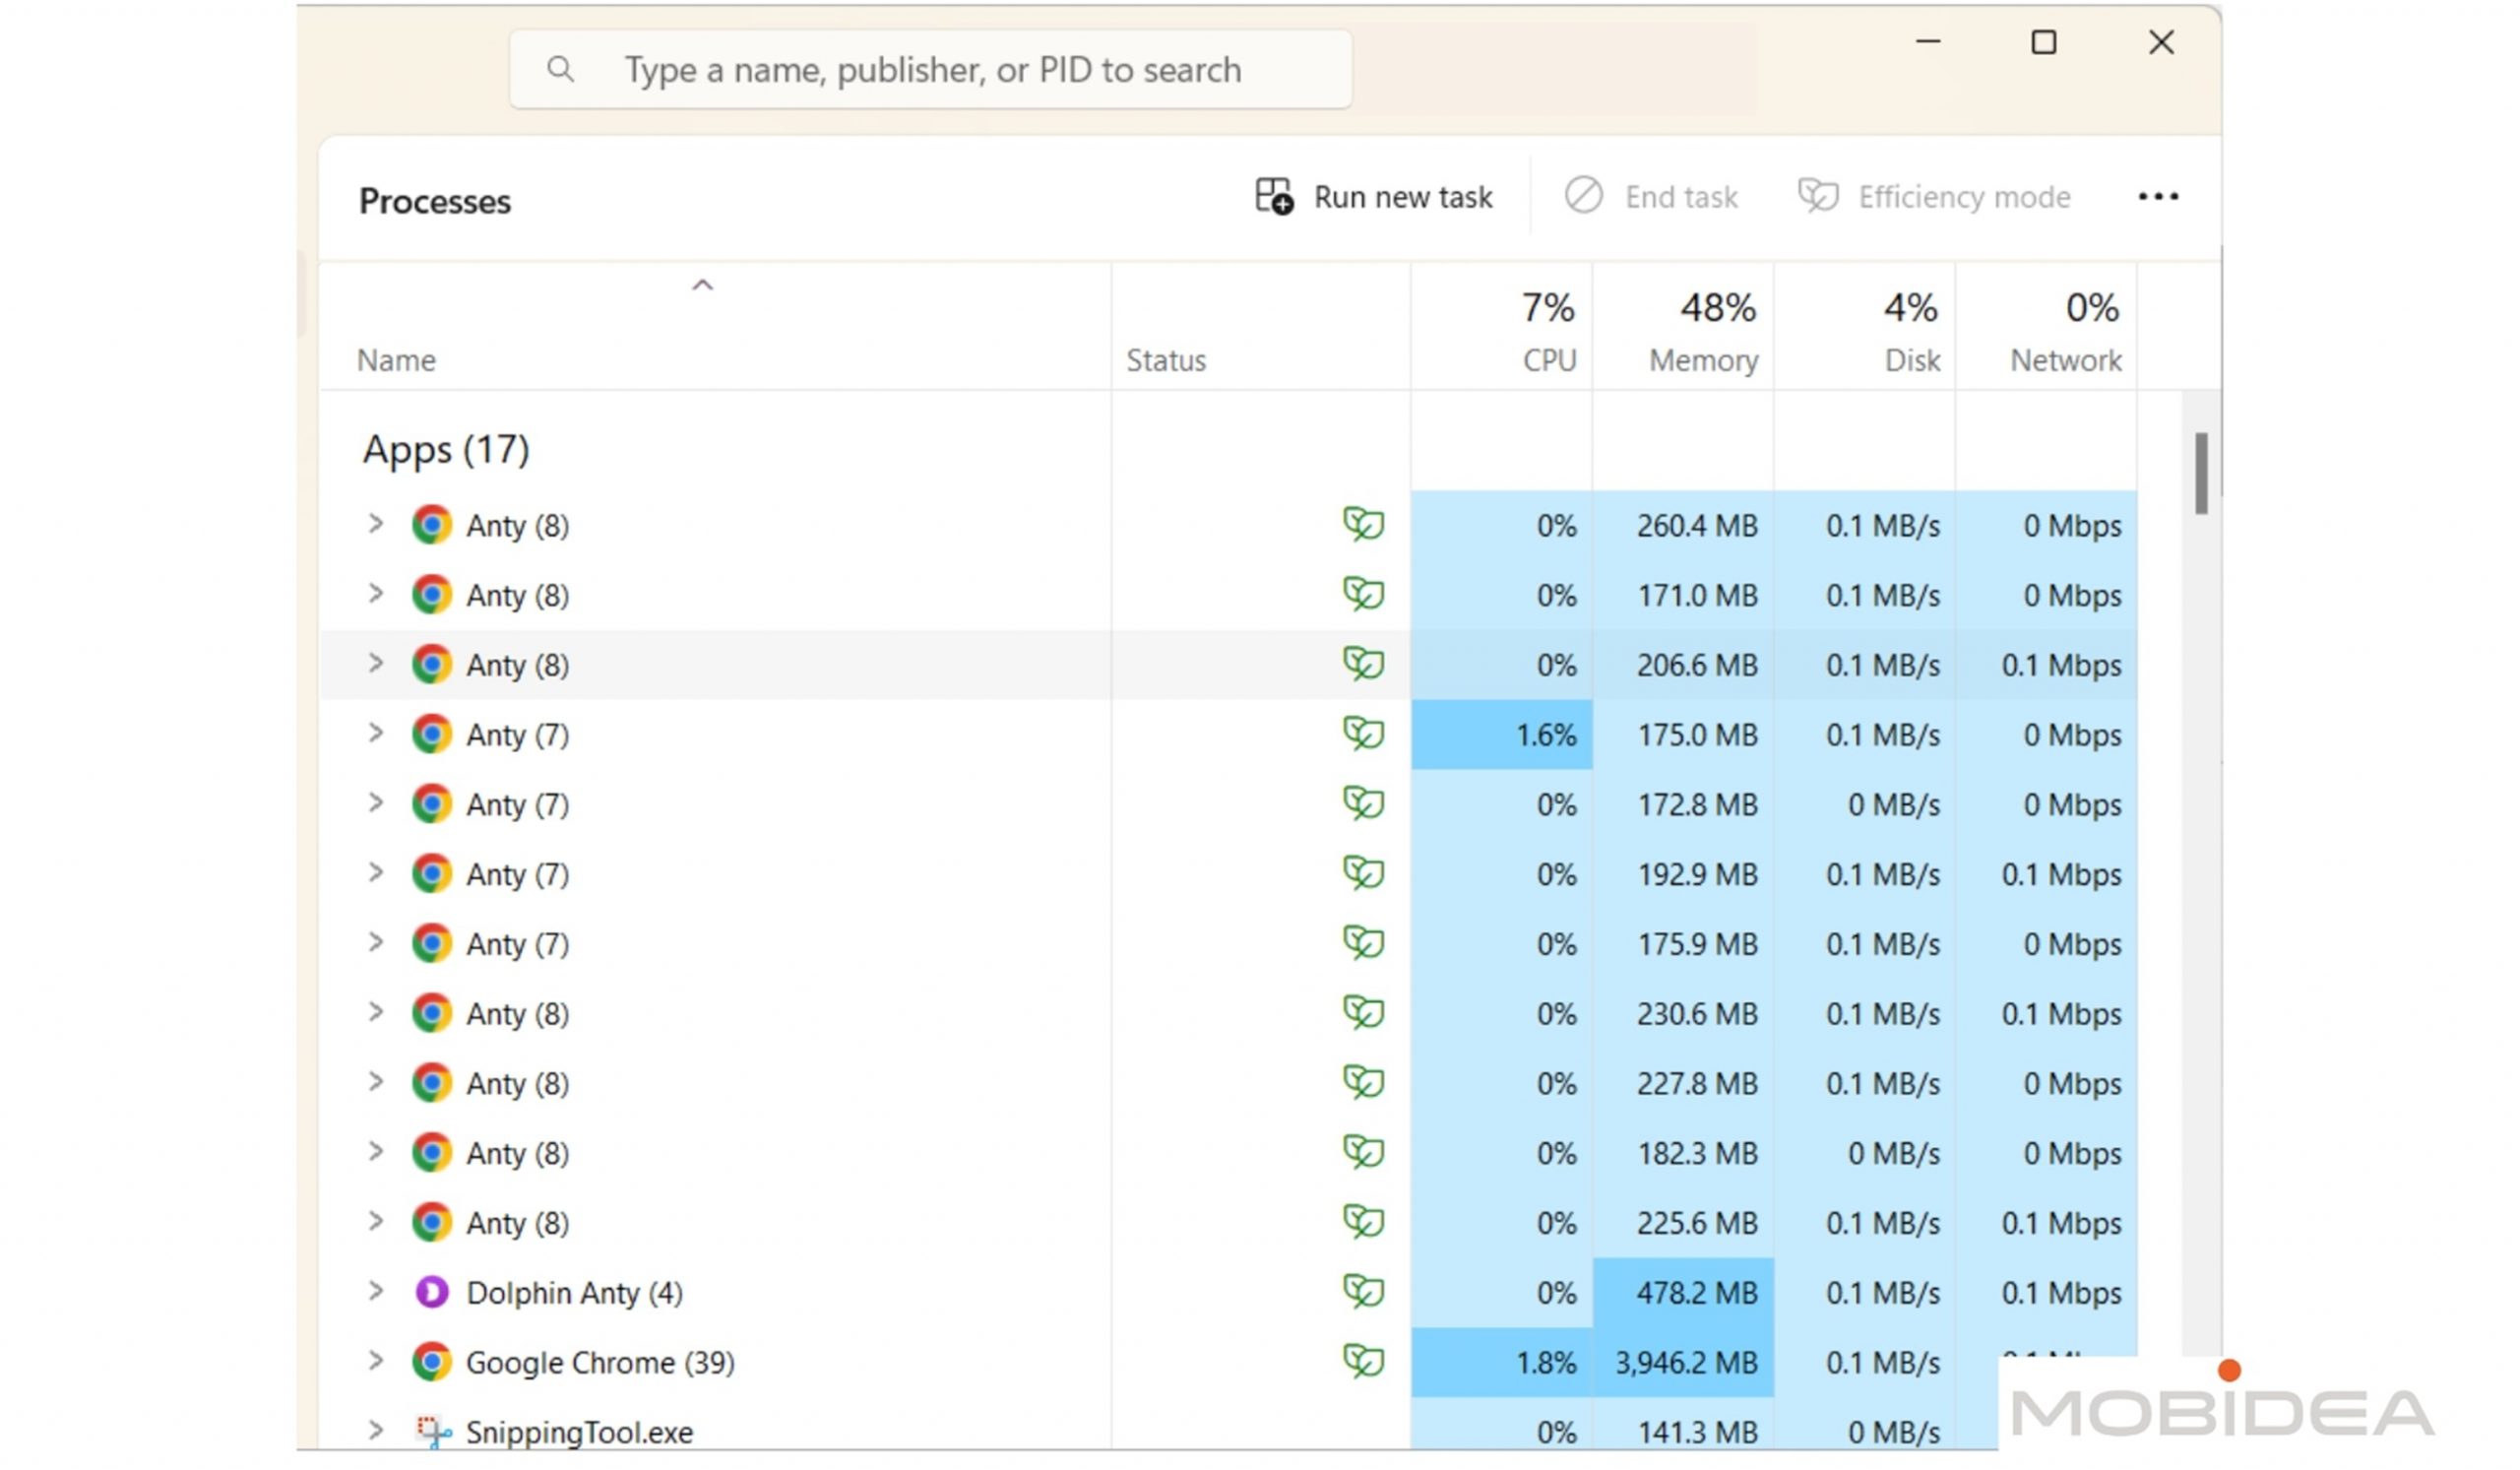
Task: Click the Run new task button
Action: coord(1374,197)
